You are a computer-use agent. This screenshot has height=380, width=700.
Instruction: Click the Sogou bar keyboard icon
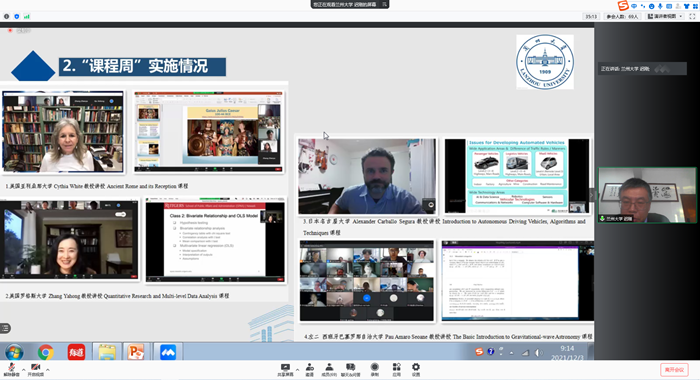pos(669,6)
